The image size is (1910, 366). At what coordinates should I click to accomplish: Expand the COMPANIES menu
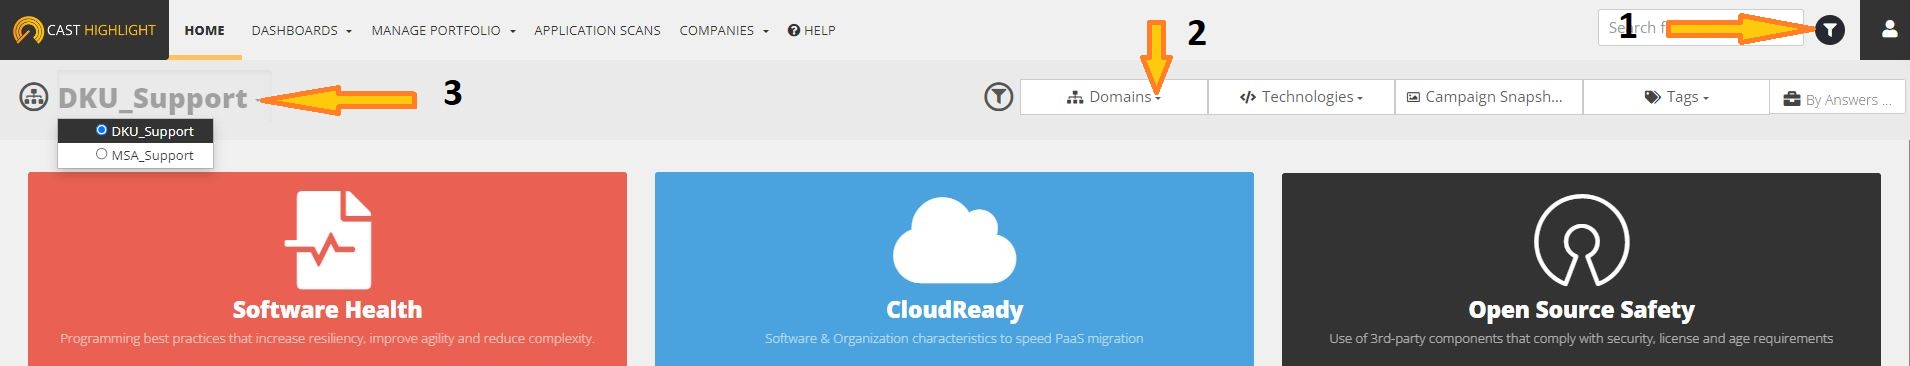[x=724, y=30]
